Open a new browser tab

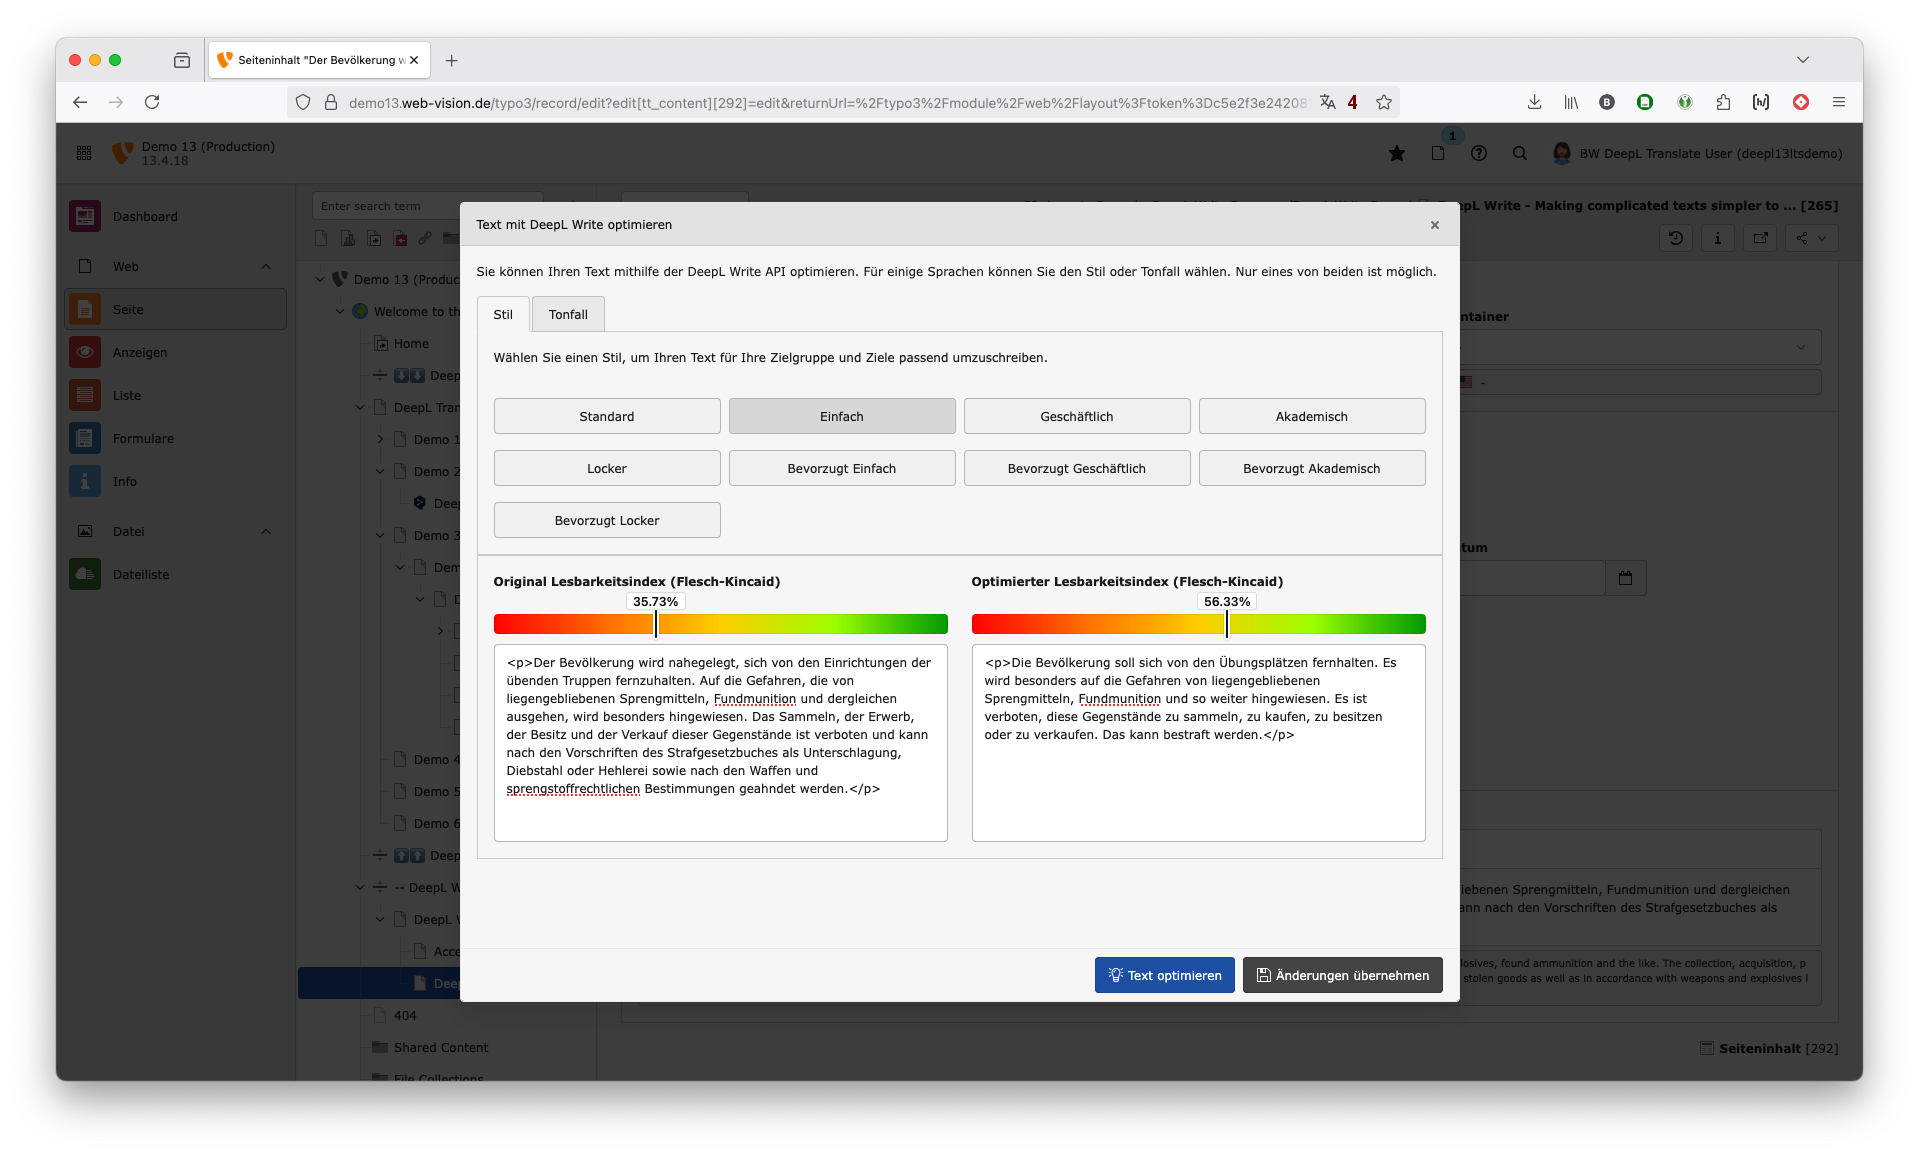point(452,60)
